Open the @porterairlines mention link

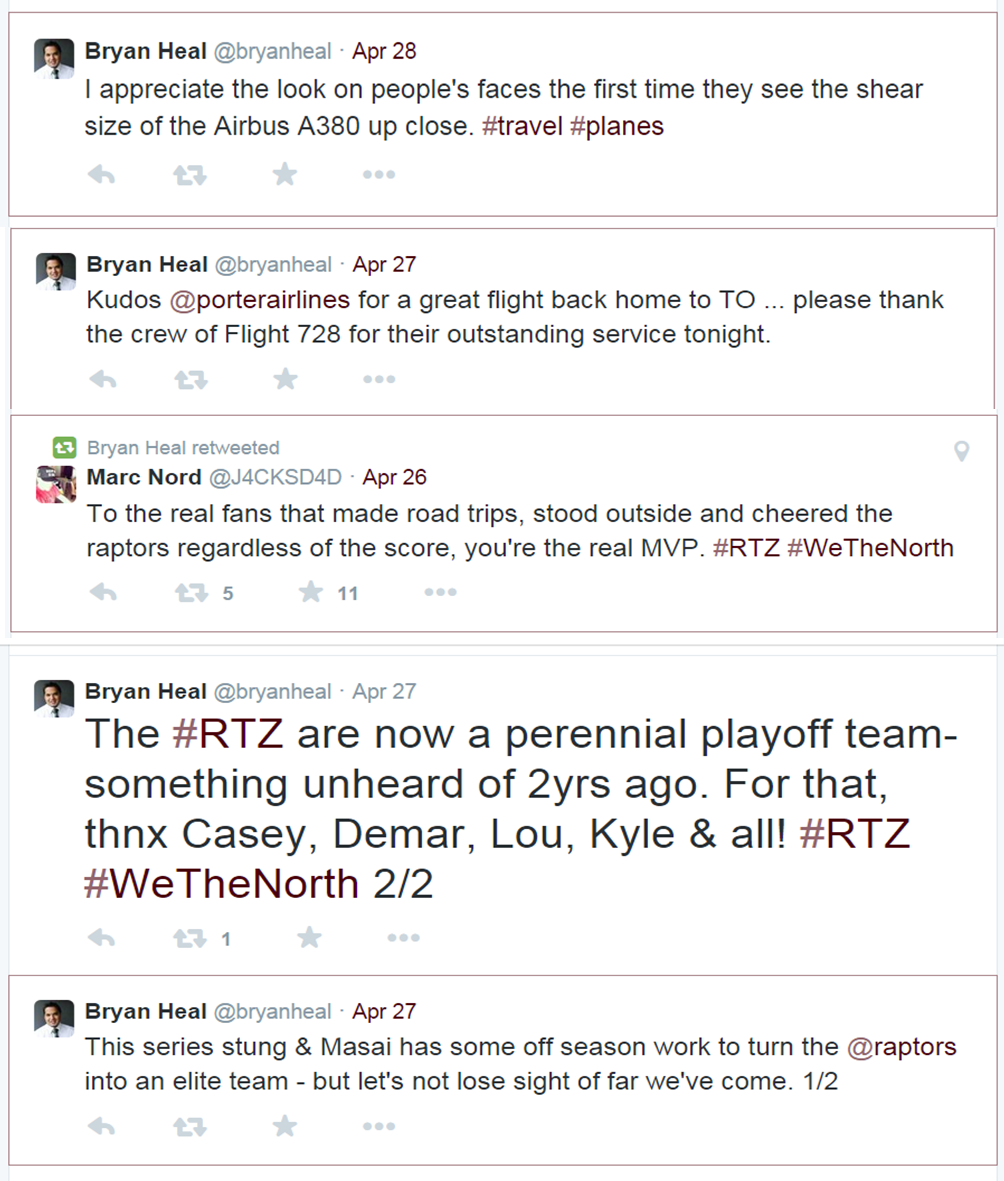(x=260, y=300)
